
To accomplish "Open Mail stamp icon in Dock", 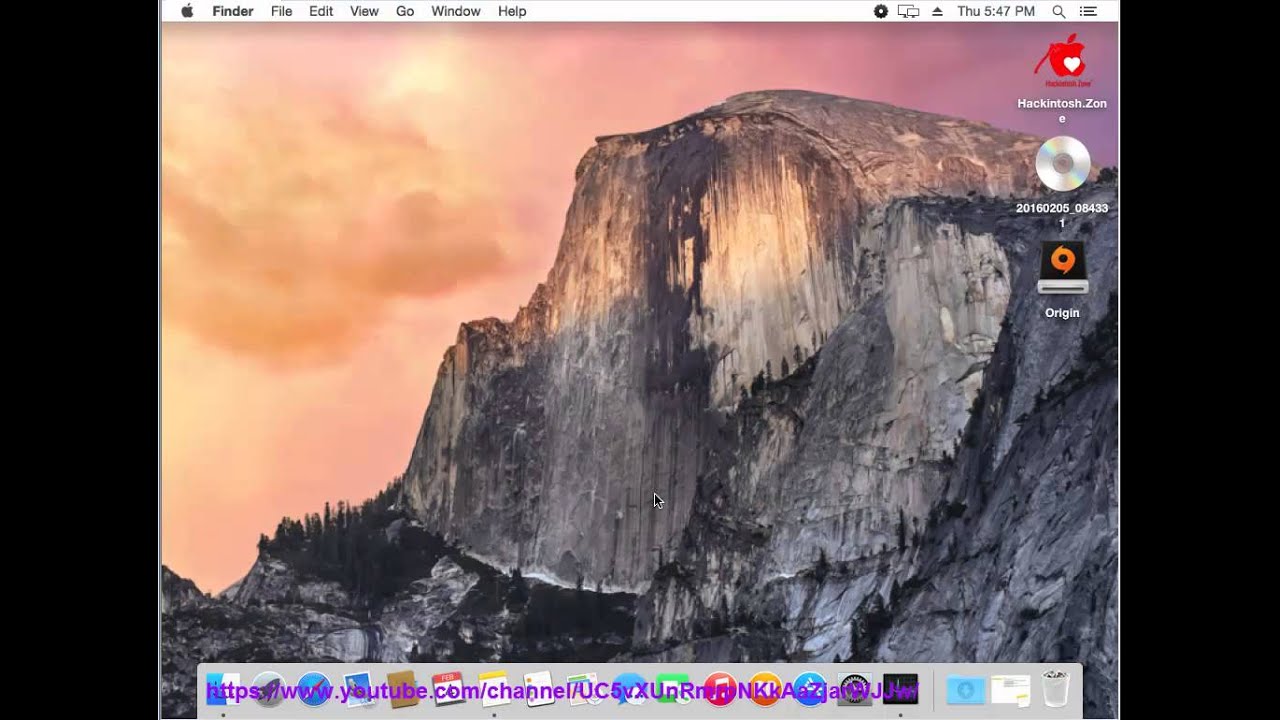I will pyautogui.click(x=358, y=689).
